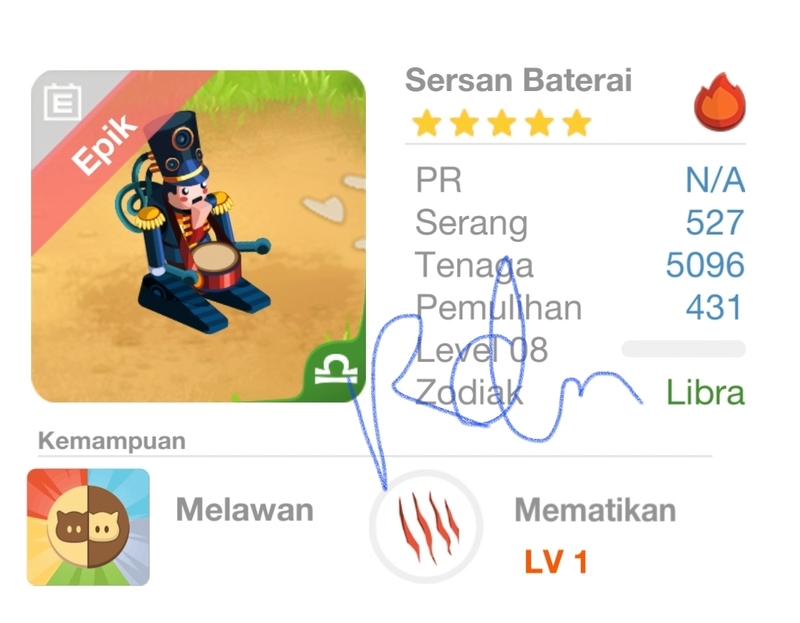Open the Kemampuan section header
The height and width of the screenshot is (623, 800).
click(112, 441)
